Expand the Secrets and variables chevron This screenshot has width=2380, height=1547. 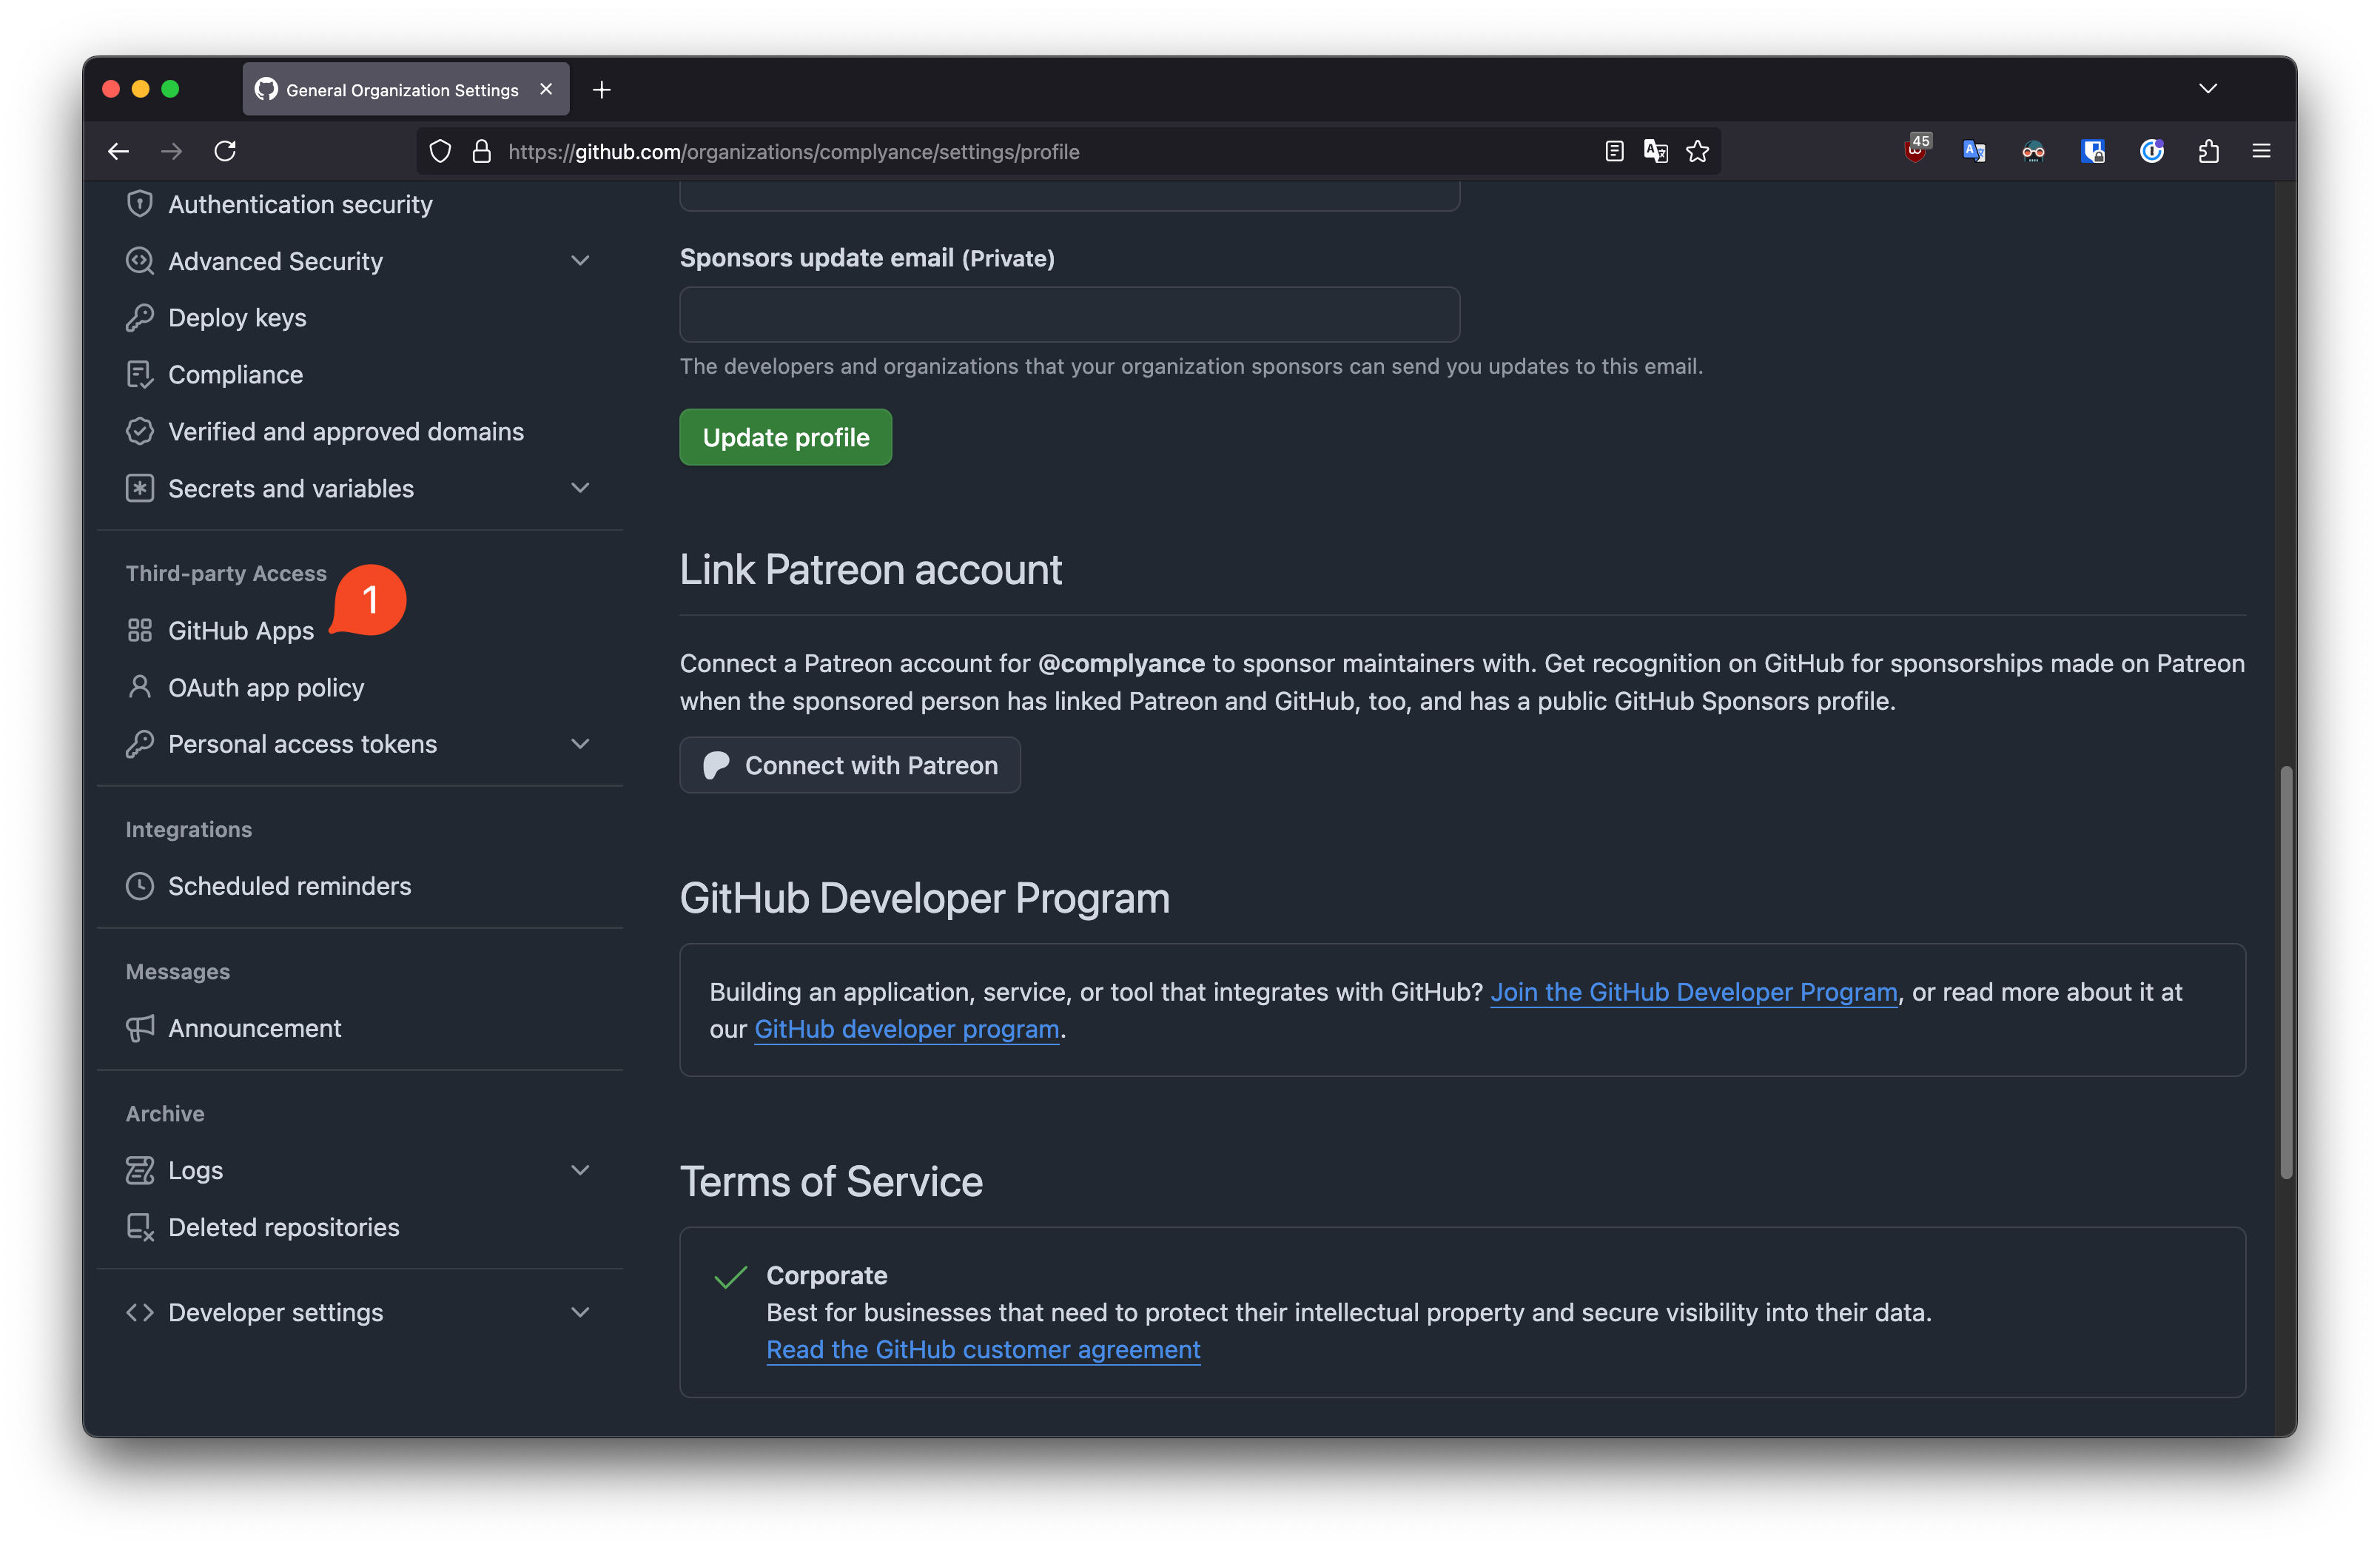pyautogui.click(x=580, y=488)
